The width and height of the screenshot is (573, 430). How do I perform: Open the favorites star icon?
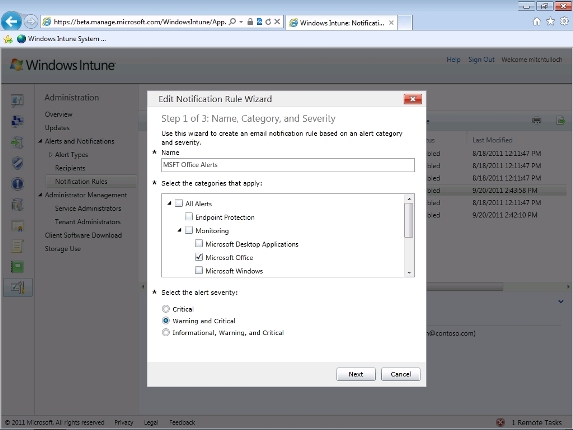point(550,22)
